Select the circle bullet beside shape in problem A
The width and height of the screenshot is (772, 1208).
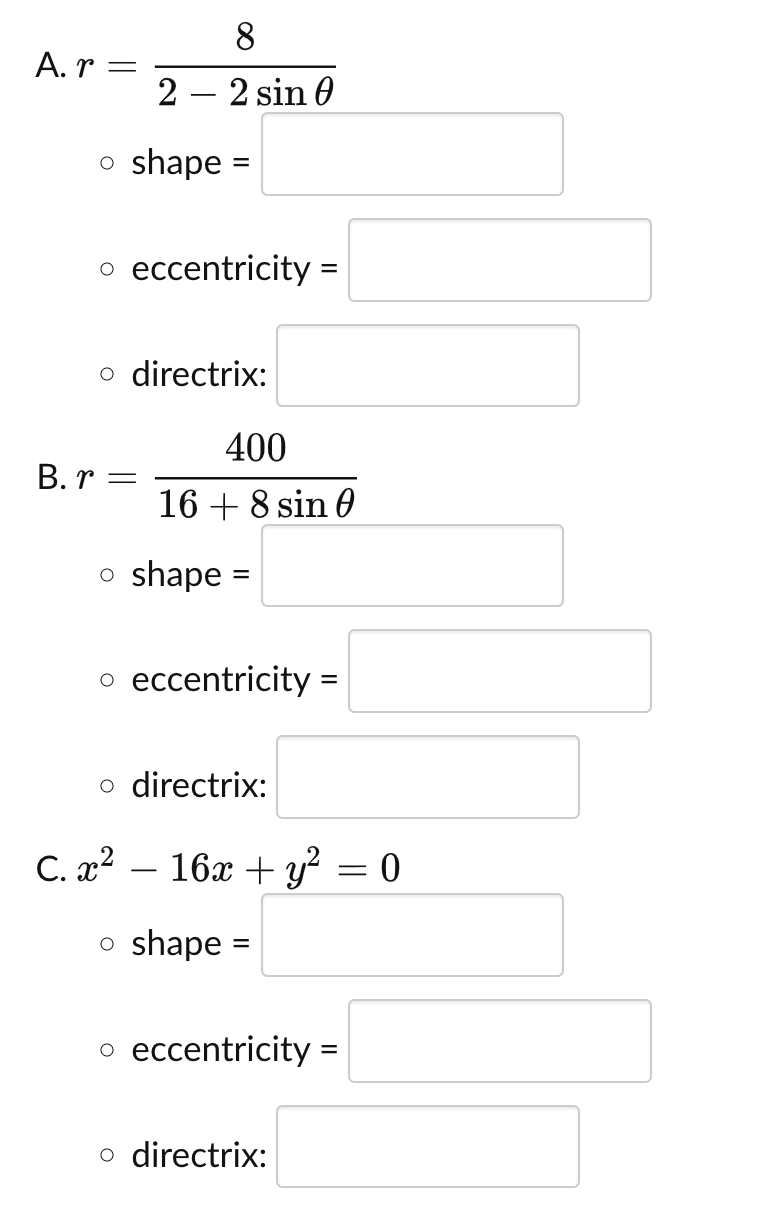[x=105, y=163]
